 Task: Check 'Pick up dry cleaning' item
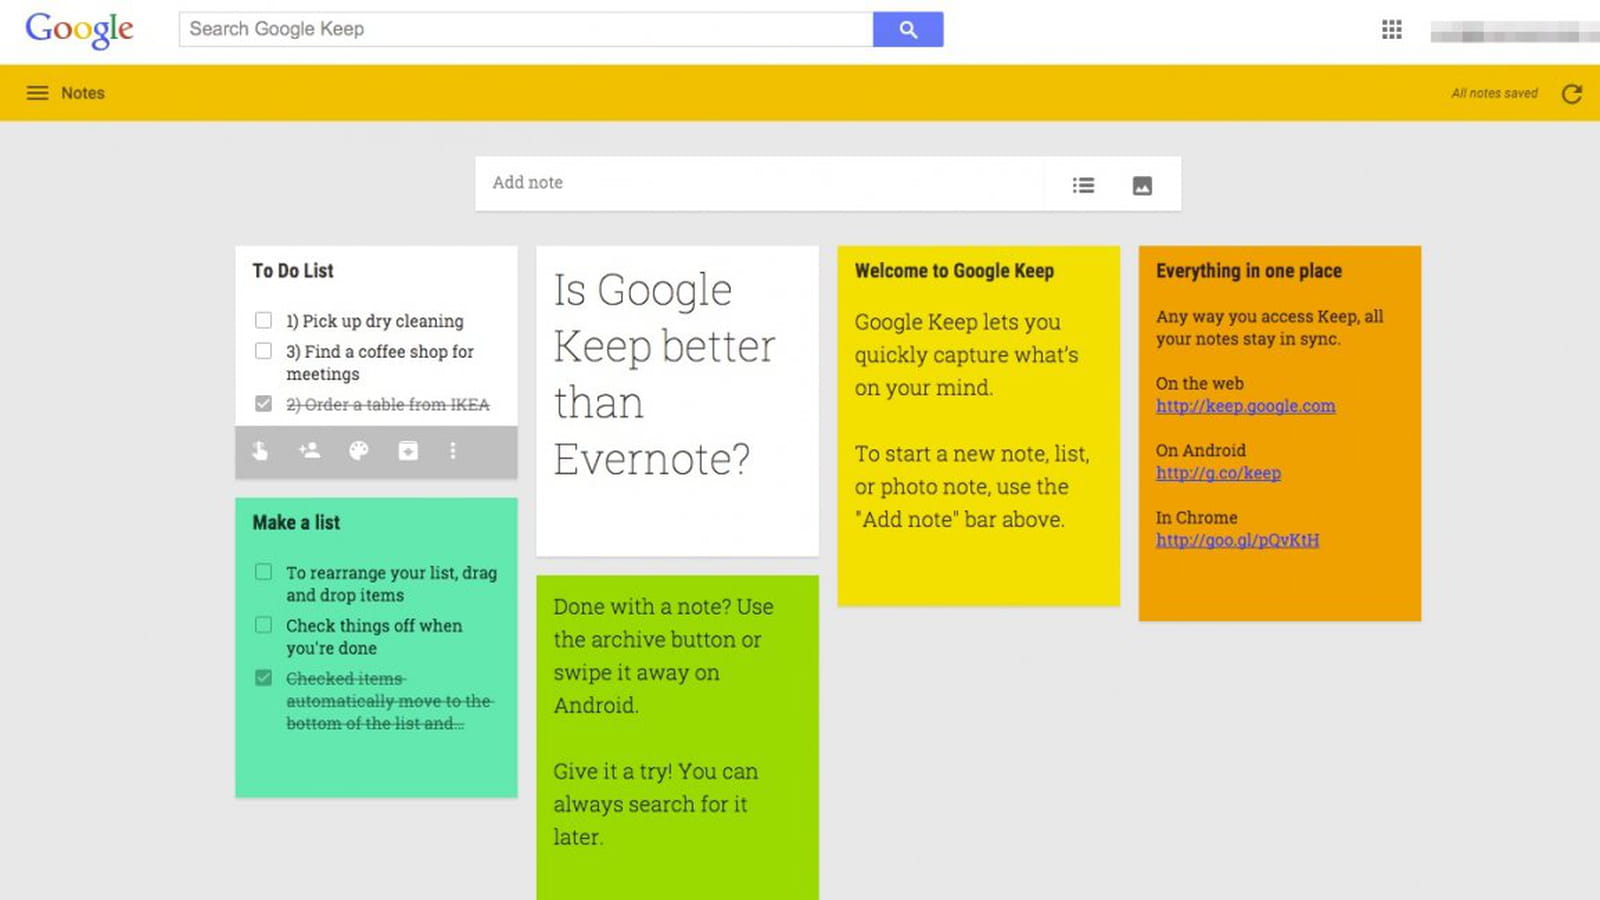pyautogui.click(x=263, y=320)
